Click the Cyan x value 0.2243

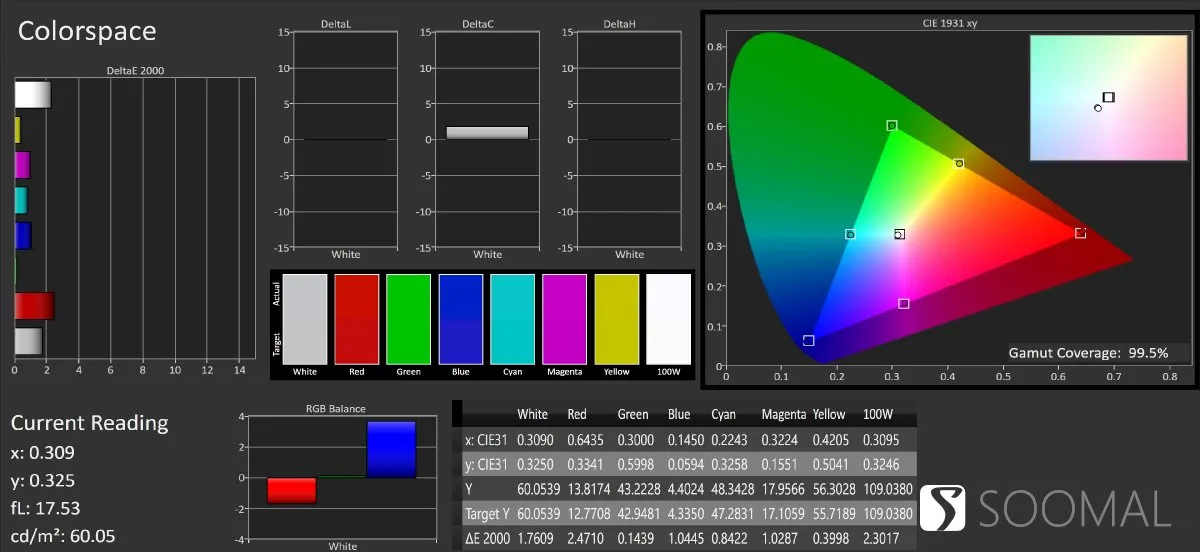729,440
